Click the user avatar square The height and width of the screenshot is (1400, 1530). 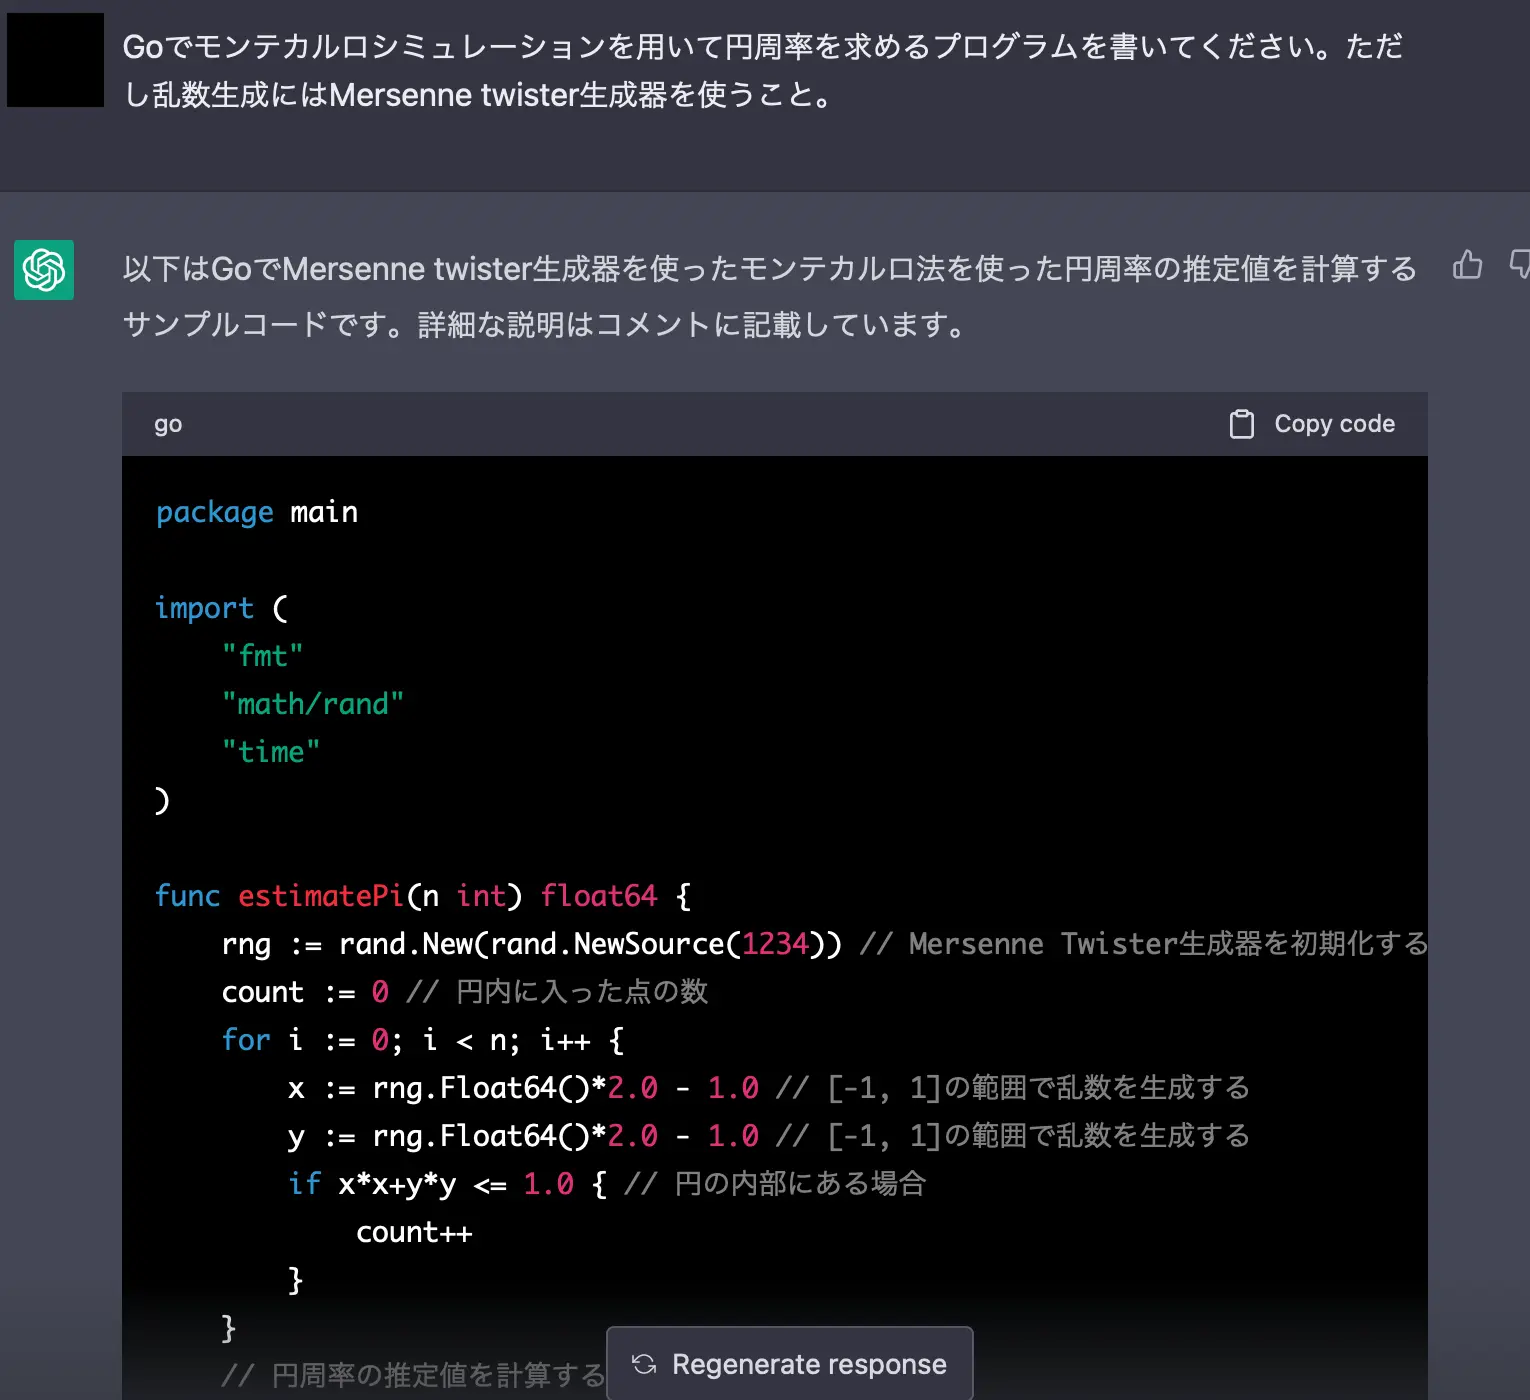[x=55, y=60]
